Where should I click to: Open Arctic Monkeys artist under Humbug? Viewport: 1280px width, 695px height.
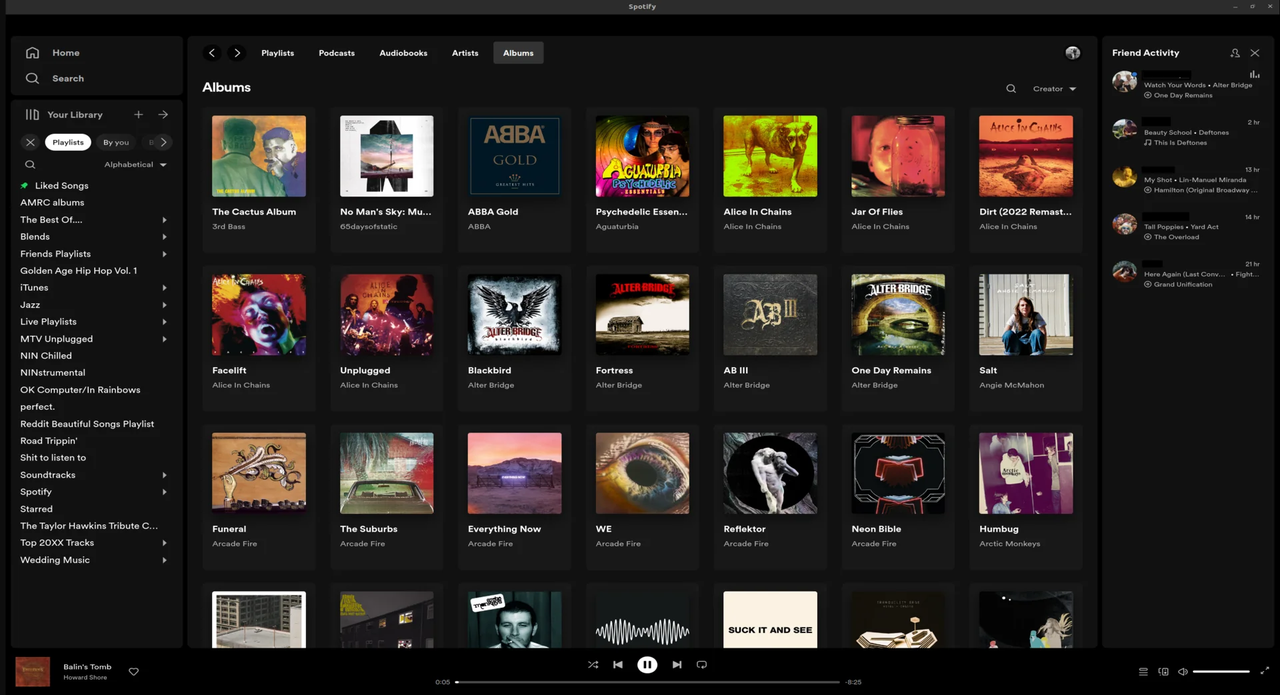(x=1009, y=544)
